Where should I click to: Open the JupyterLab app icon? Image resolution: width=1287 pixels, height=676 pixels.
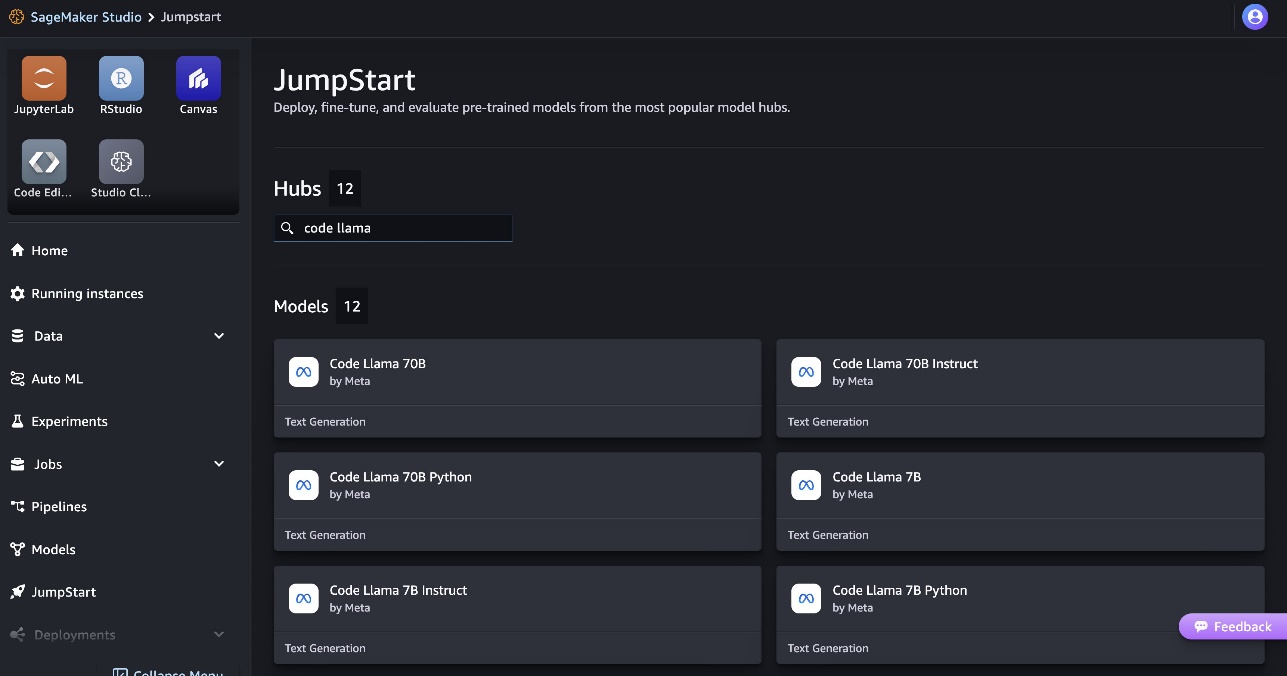coord(44,78)
